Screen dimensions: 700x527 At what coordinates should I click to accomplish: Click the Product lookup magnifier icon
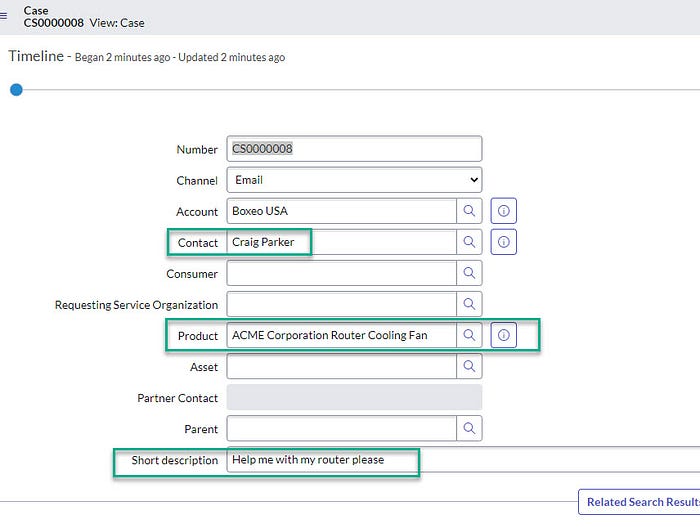pyautogui.click(x=469, y=335)
